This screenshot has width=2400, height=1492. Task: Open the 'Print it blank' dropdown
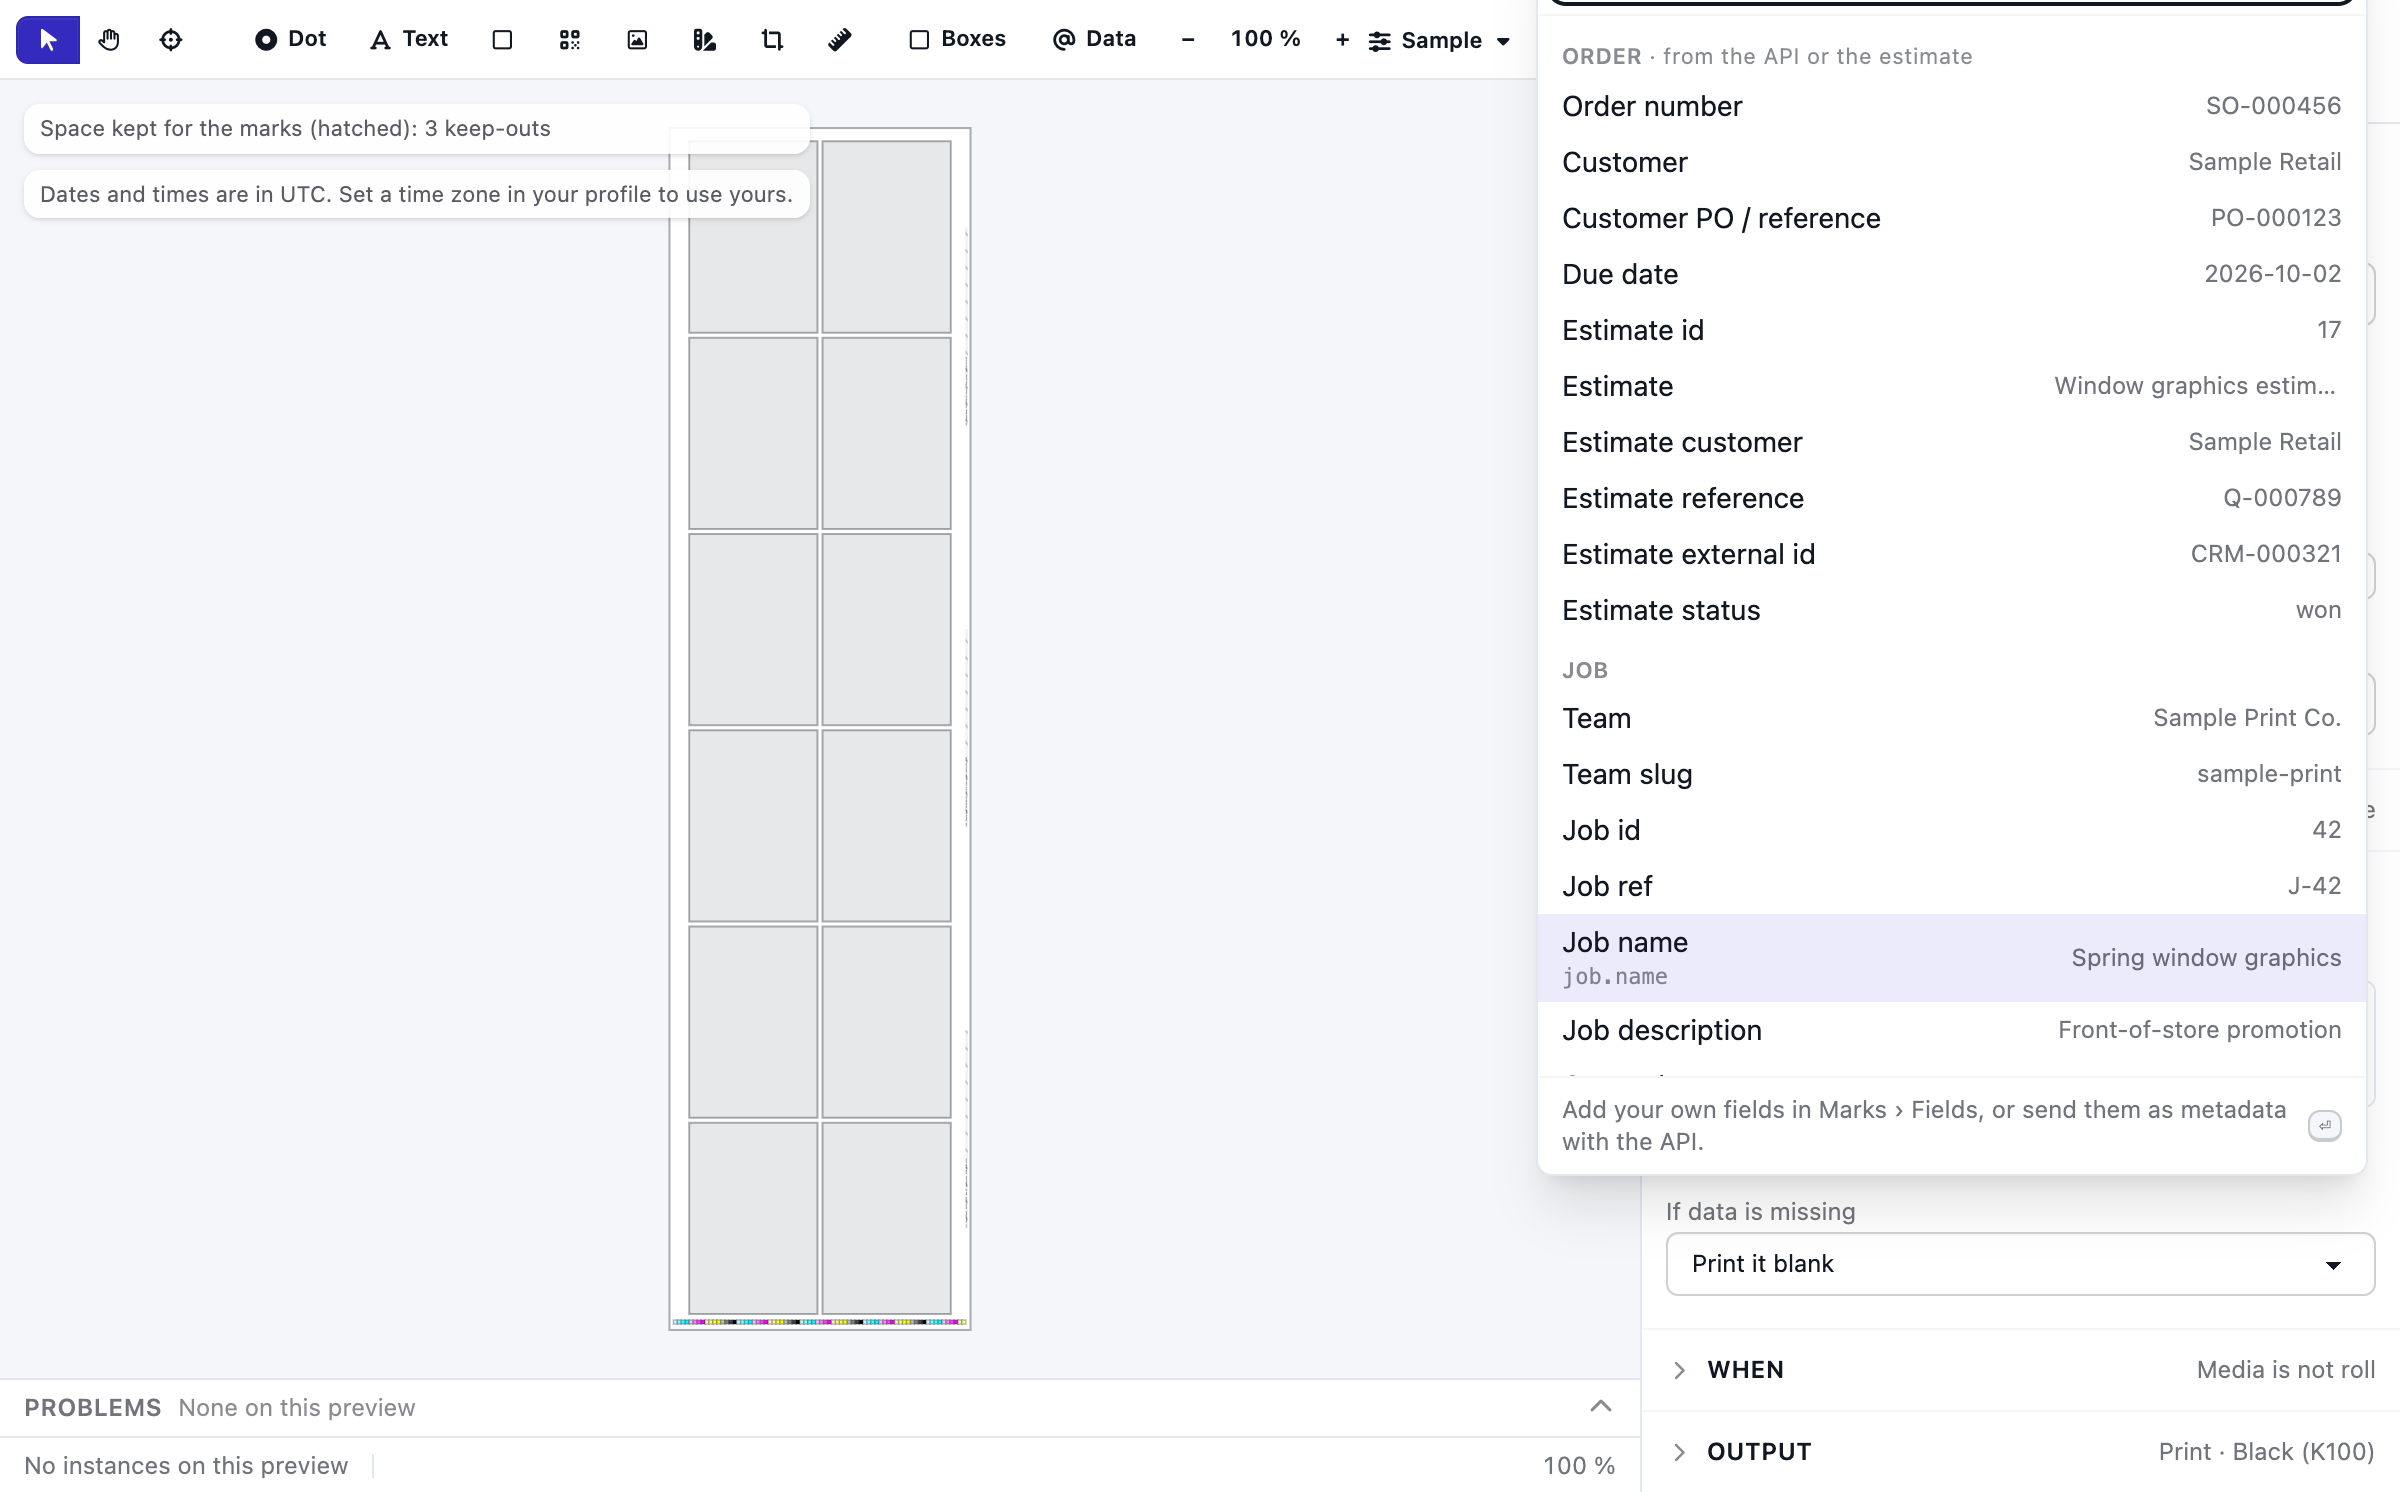(x=2020, y=1264)
